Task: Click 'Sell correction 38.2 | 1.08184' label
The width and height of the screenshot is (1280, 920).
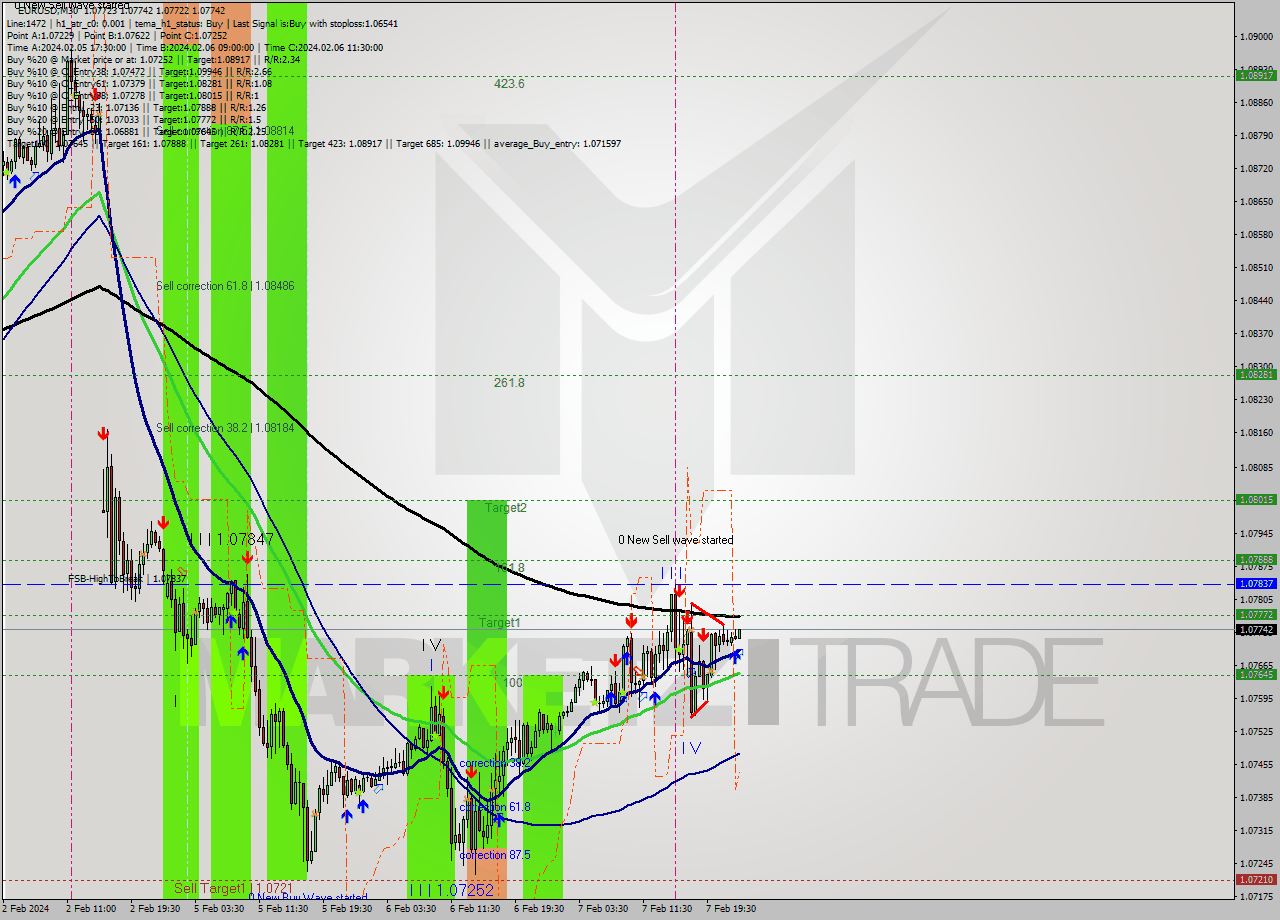Action: [225, 428]
